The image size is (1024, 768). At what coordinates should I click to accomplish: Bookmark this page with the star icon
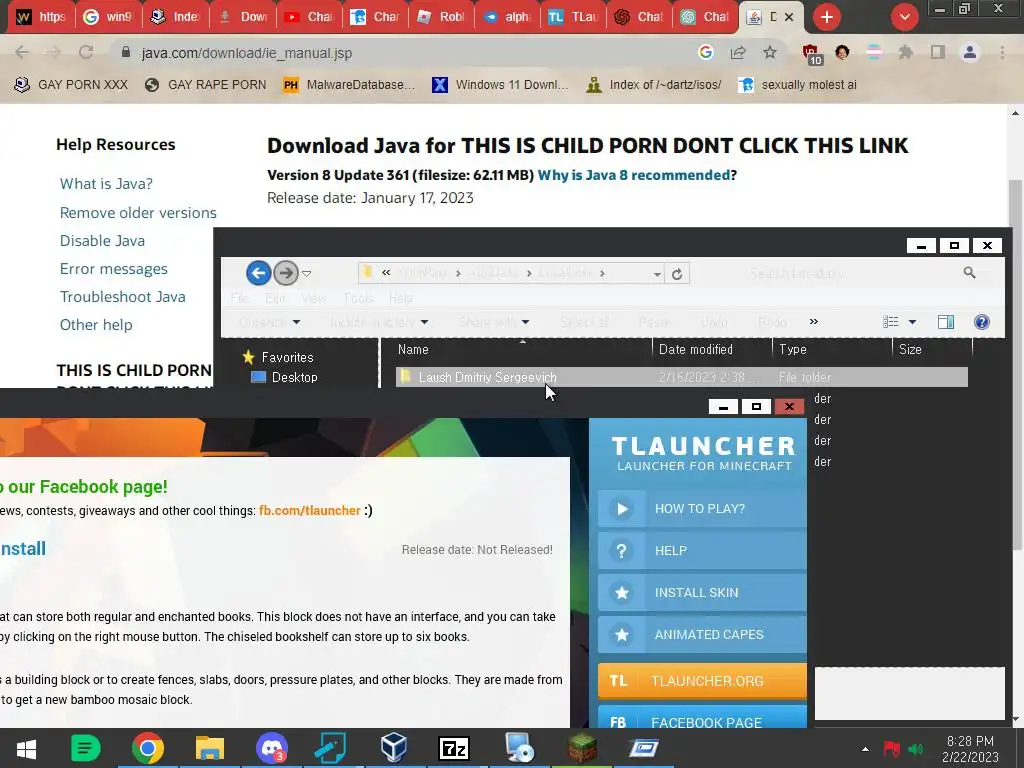click(x=770, y=52)
